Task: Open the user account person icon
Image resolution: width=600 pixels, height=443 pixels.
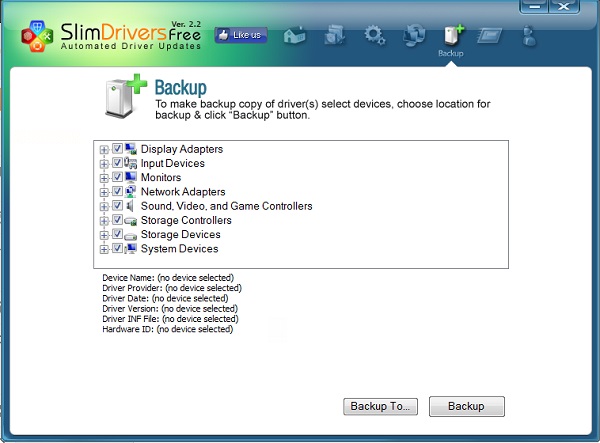Action: [529, 36]
